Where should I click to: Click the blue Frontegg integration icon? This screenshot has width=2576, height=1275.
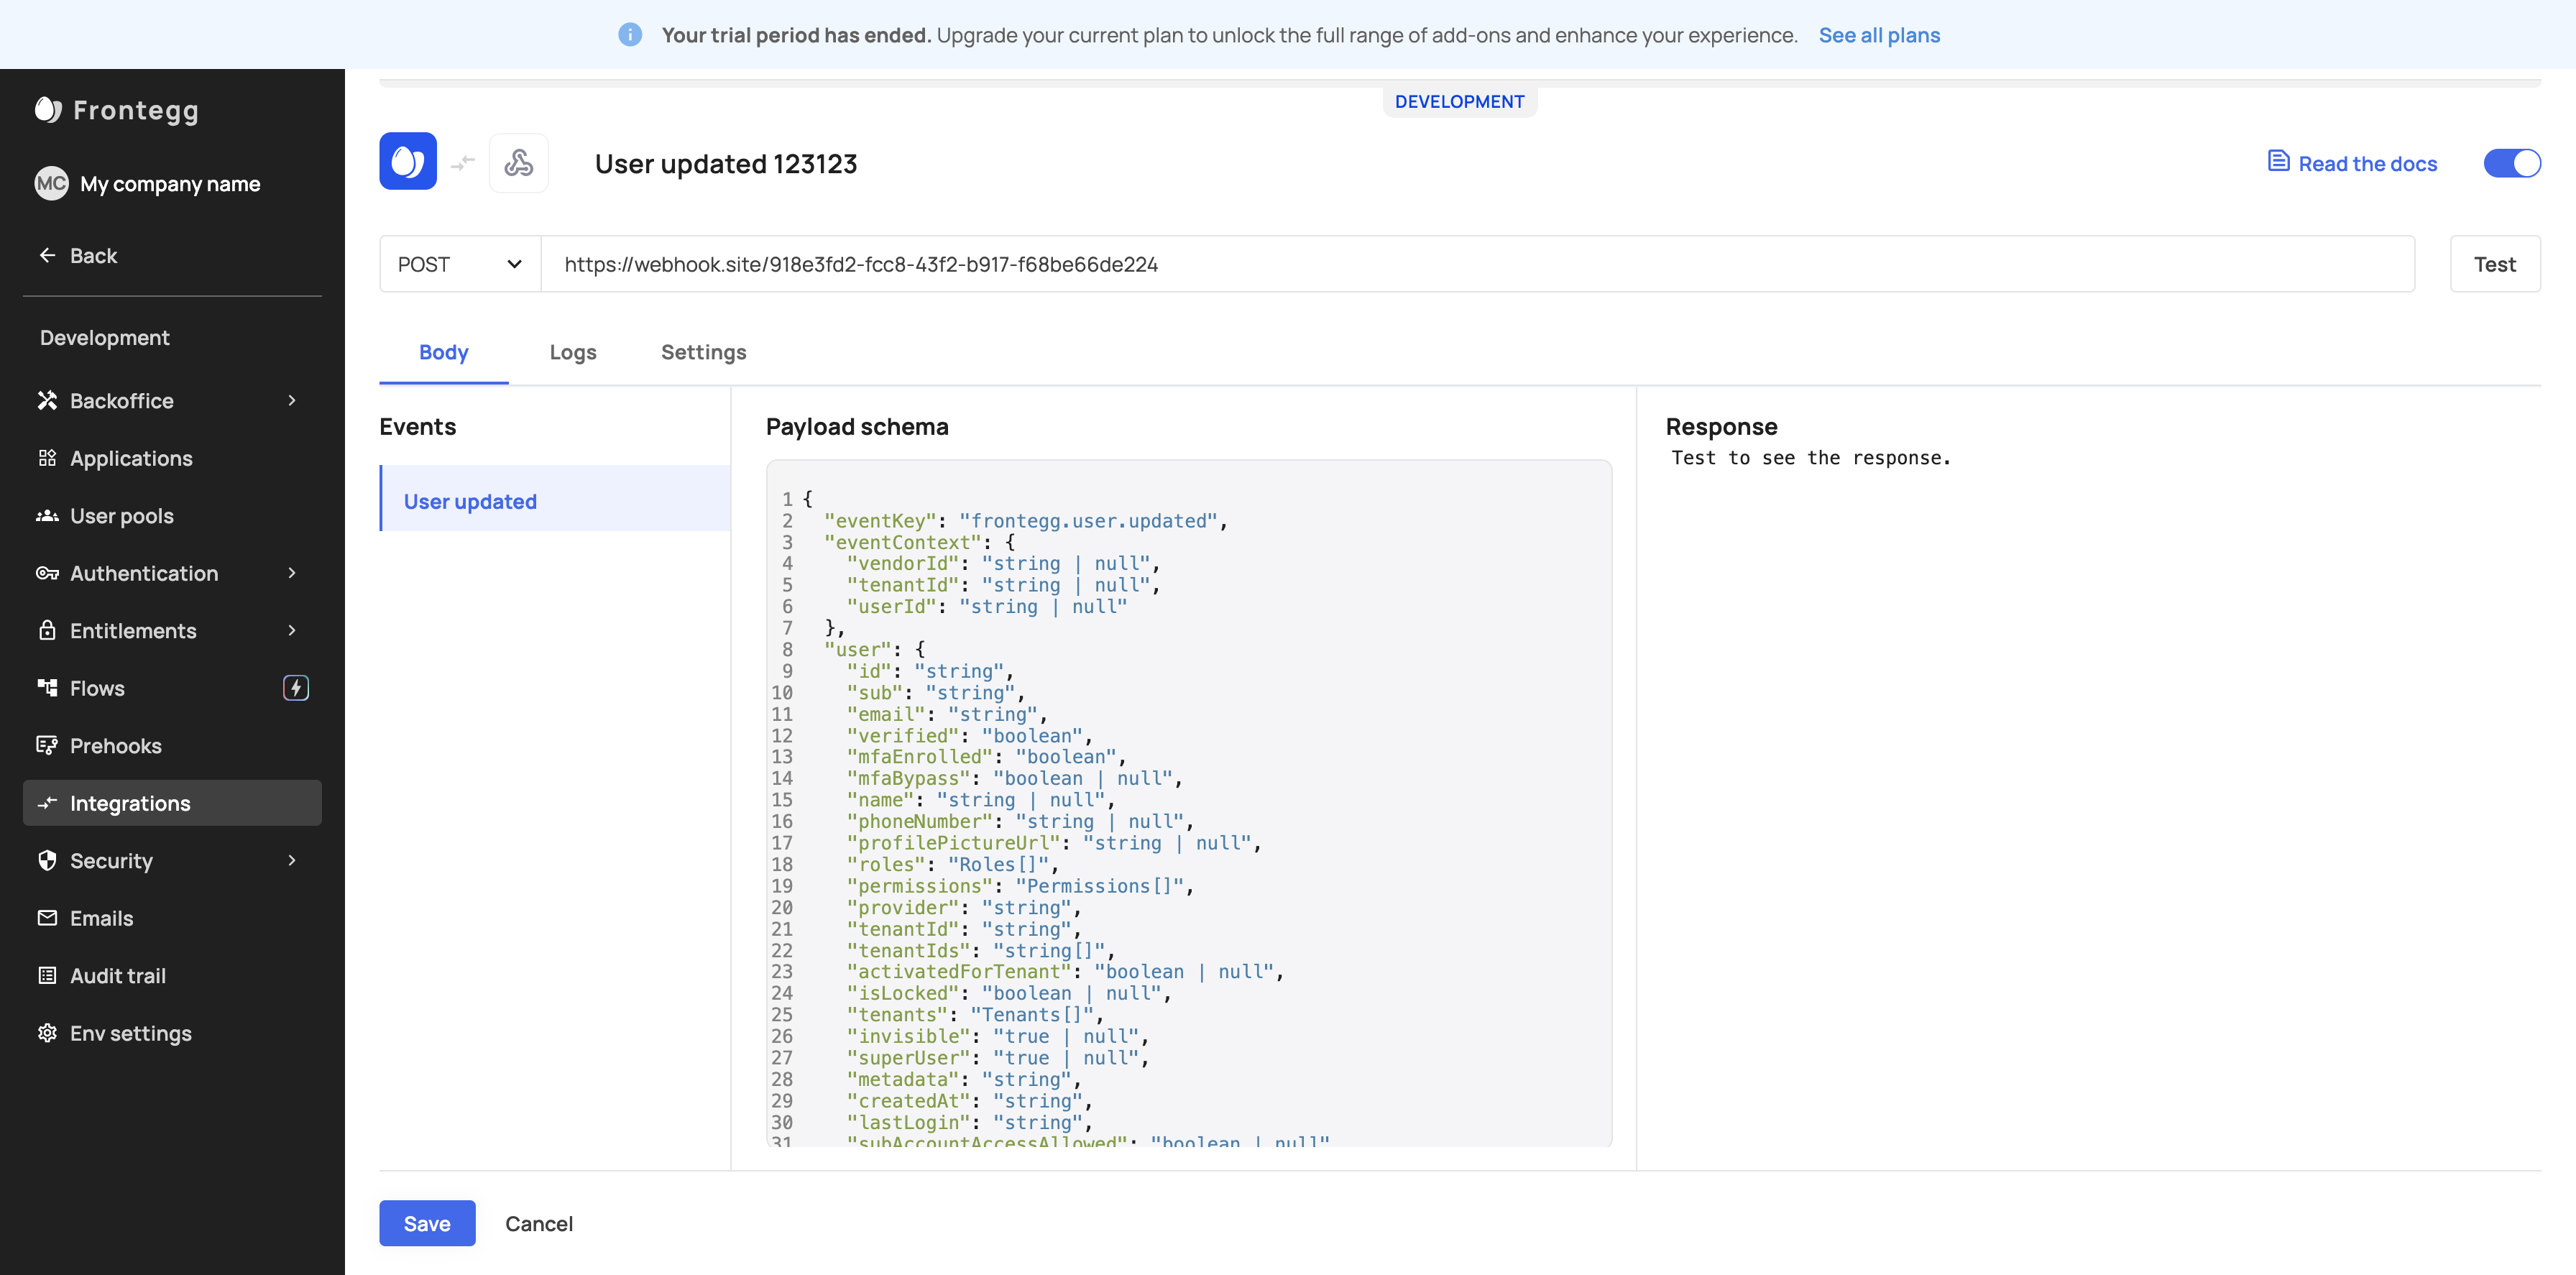coord(408,162)
